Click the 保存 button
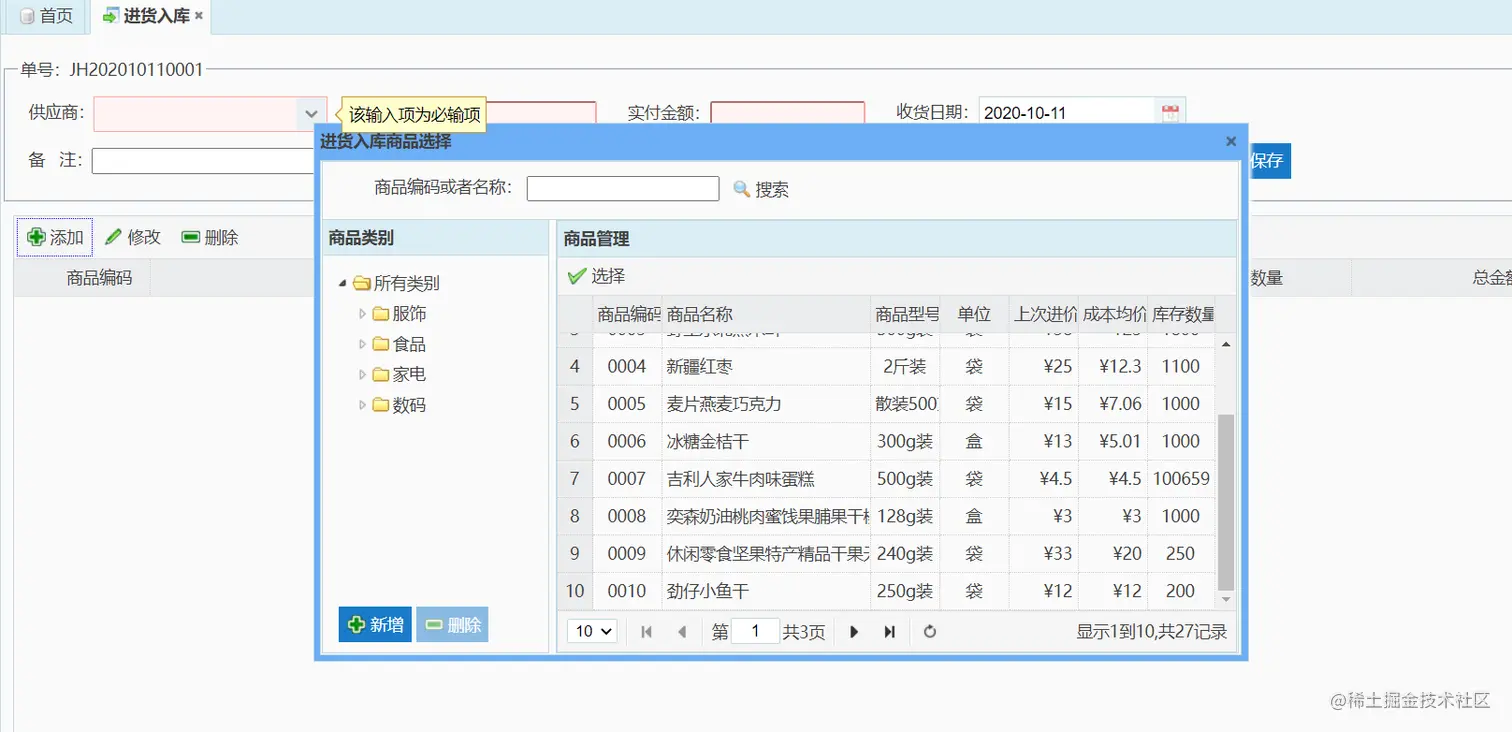Image resolution: width=1512 pixels, height=732 pixels. pos(1268,161)
